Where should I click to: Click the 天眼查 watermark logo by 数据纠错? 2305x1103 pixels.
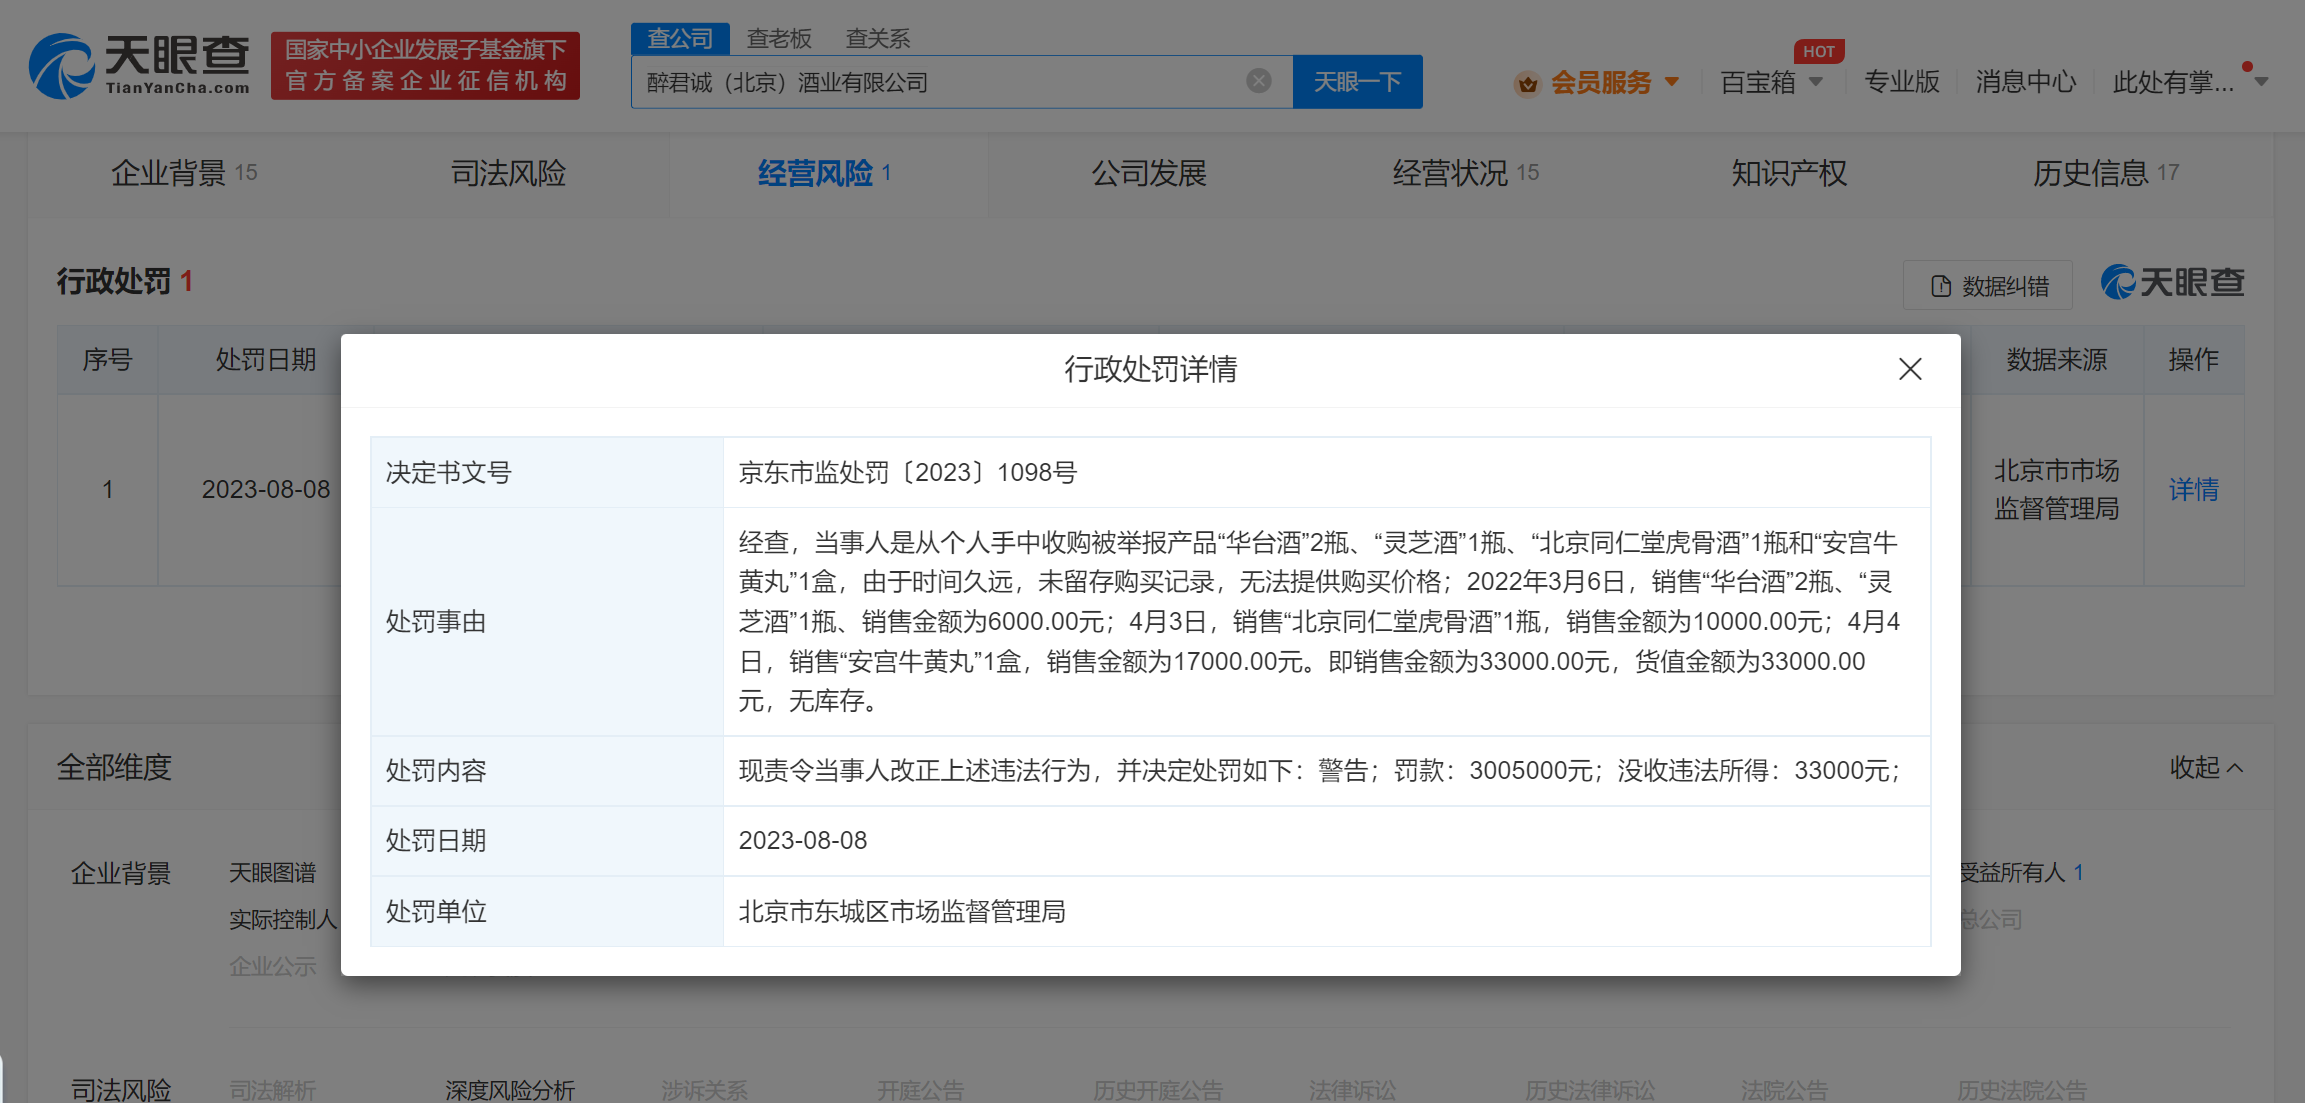2172,283
